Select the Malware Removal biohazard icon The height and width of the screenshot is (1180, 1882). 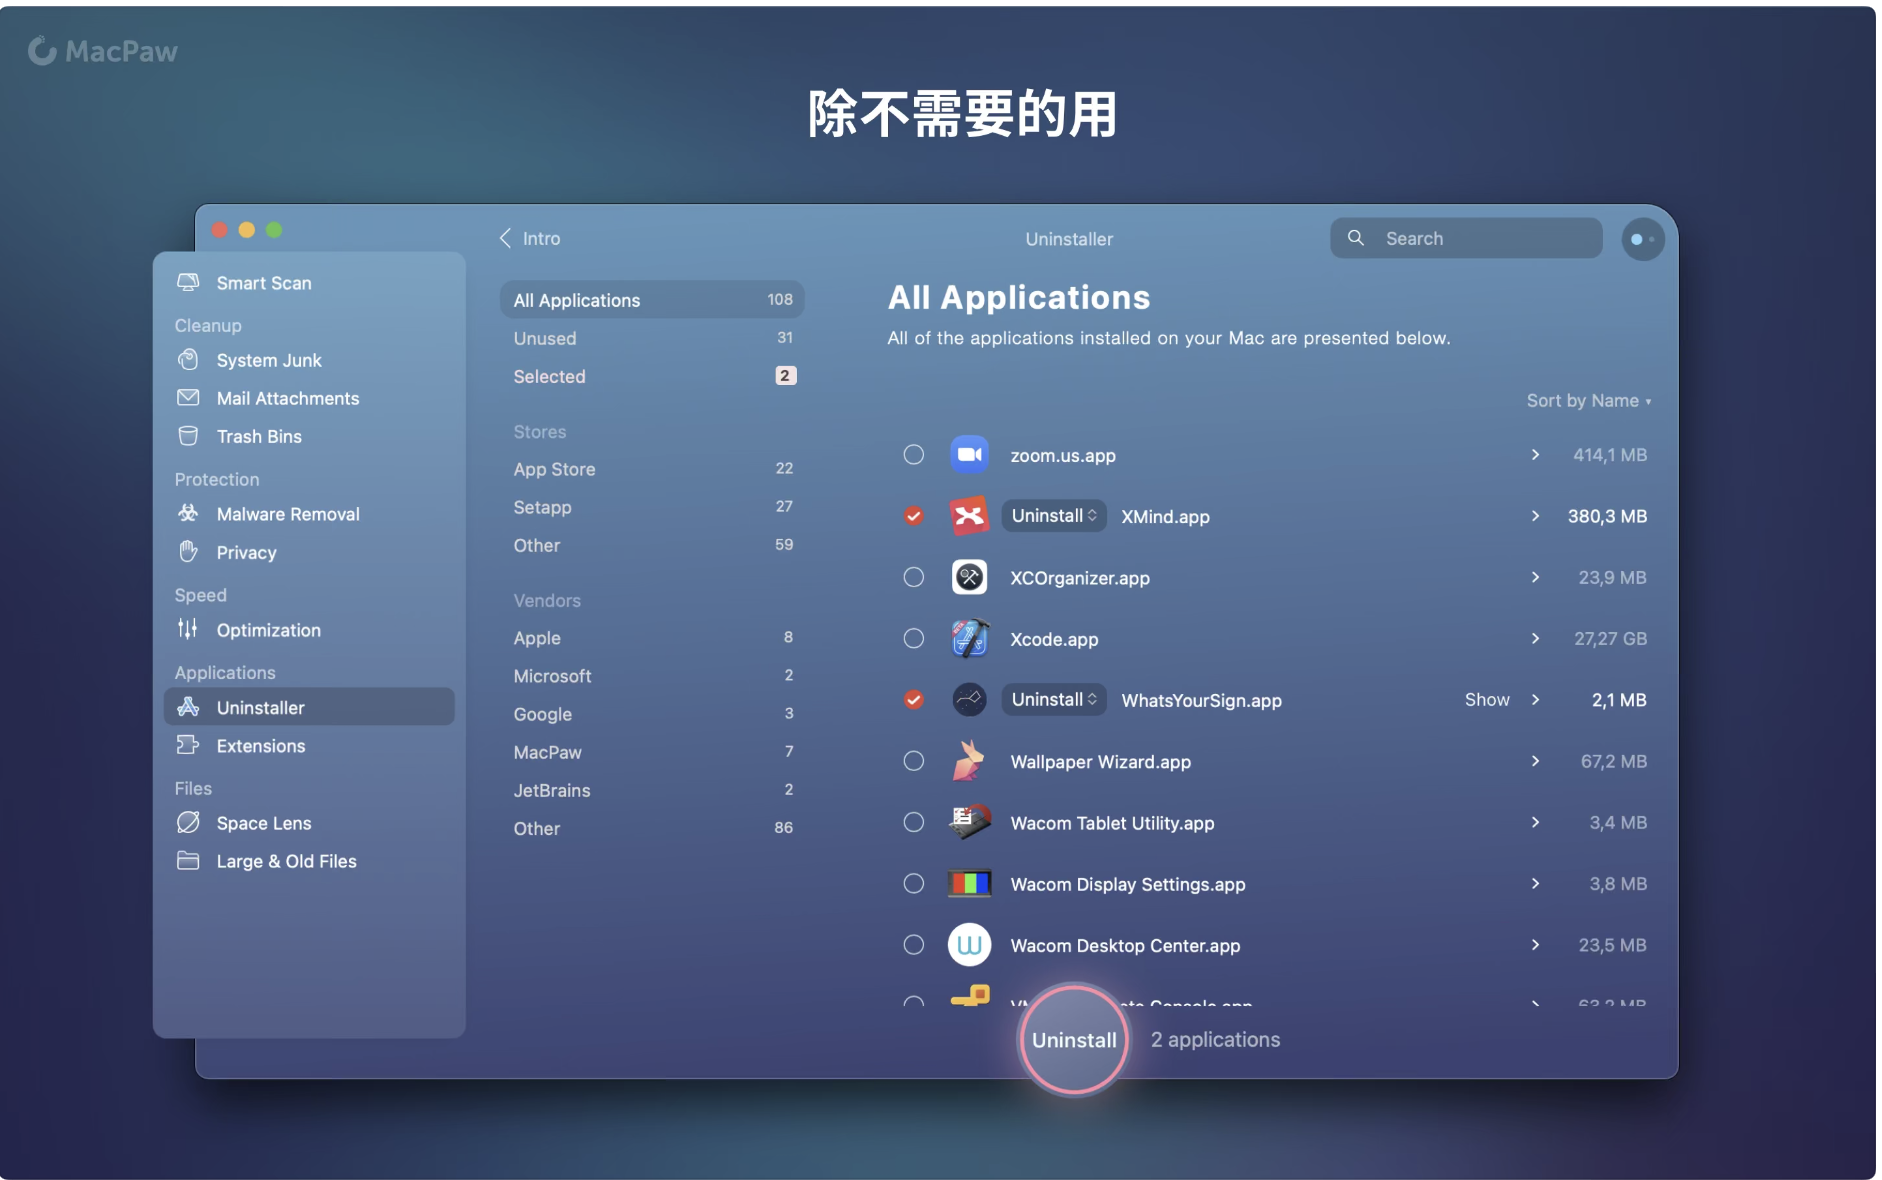tap(188, 514)
